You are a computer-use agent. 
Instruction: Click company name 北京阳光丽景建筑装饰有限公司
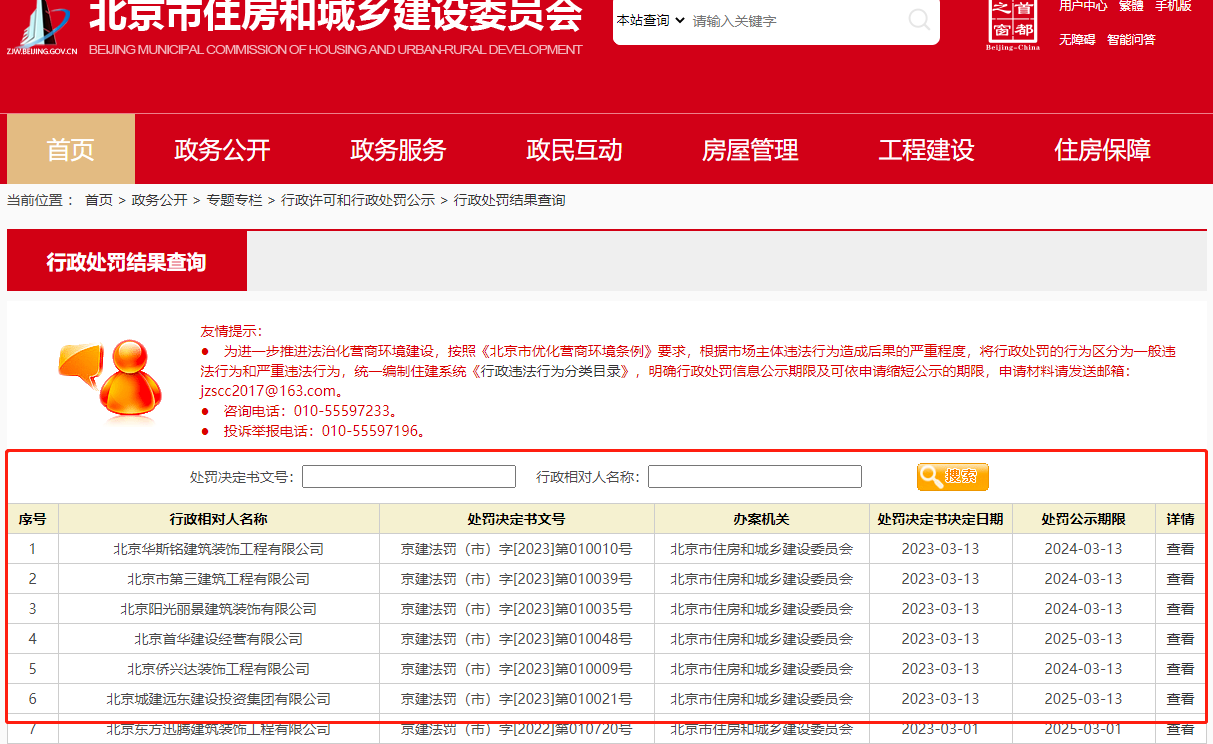(219, 609)
